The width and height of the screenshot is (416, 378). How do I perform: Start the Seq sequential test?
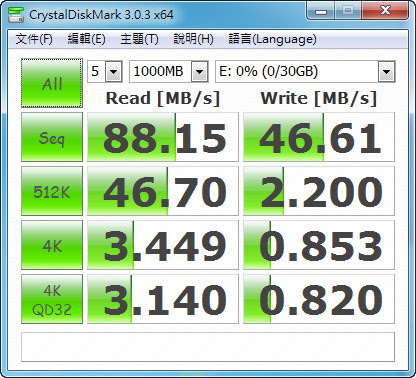click(x=52, y=137)
